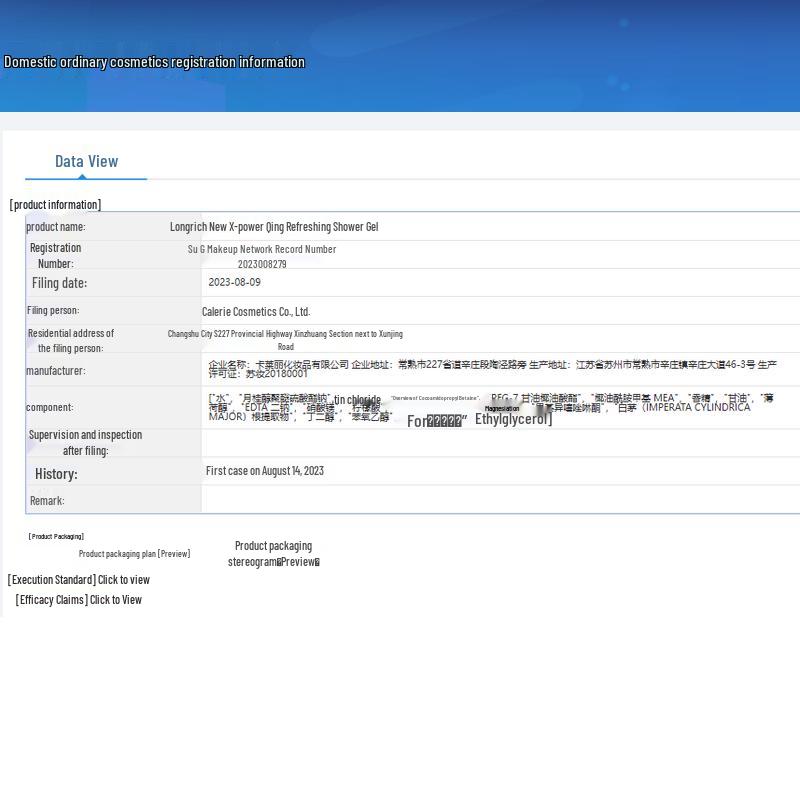The image size is (800, 800).
Task: Select the page title Domestic ordinary cosmetics registration information
Action: point(154,62)
